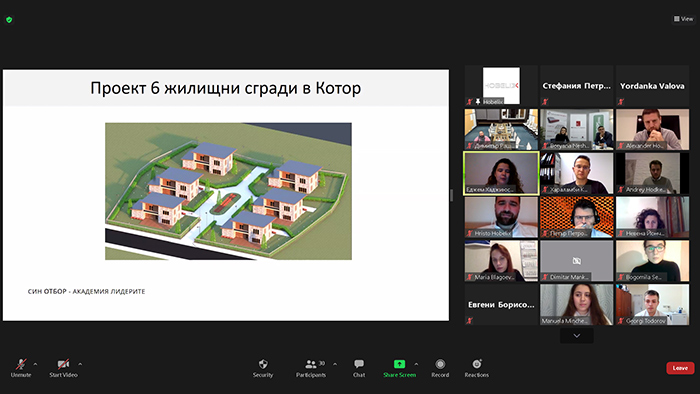Viewport: 700px width, 394px height.
Task: Open Reactions emoji menu
Action: (x=476, y=368)
